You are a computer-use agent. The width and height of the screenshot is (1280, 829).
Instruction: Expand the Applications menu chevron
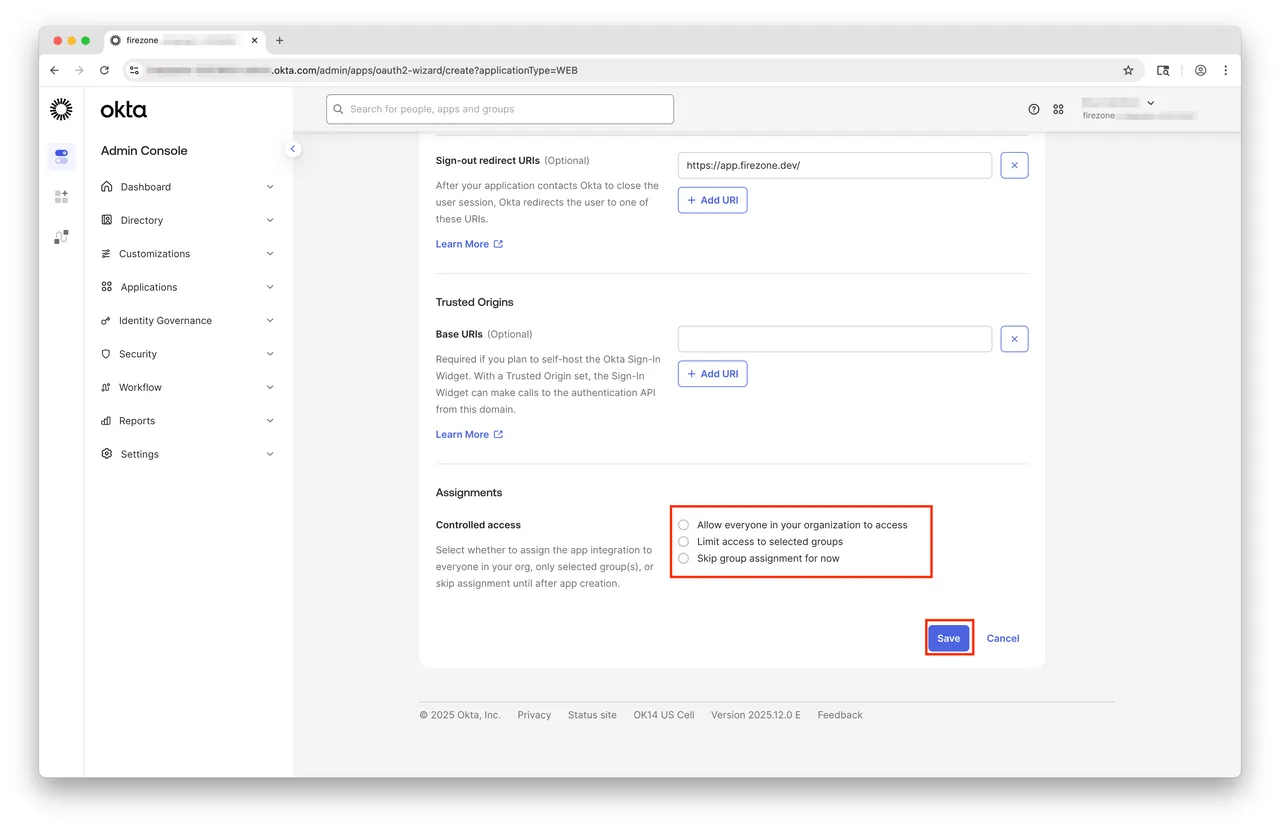(270, 287)
